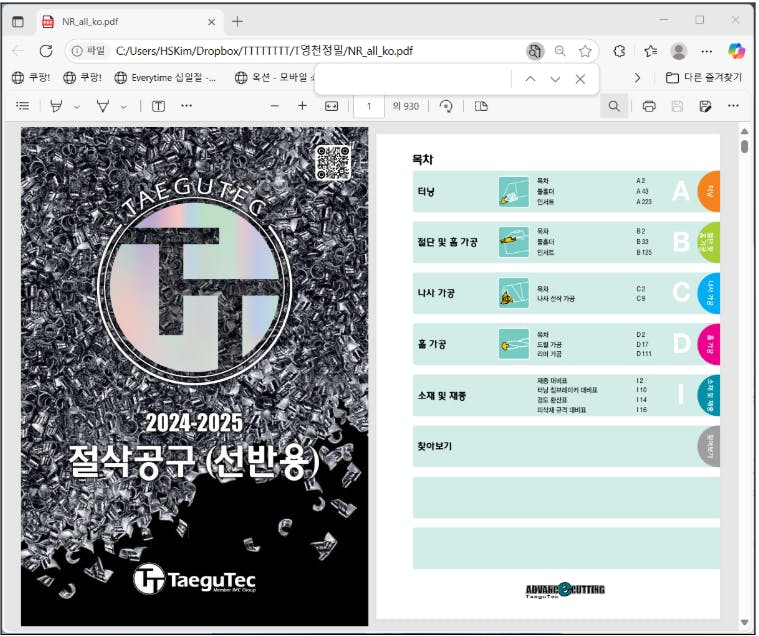The image size is (759, 636).
Task: Reload the current page
Action: pos(46,51)
